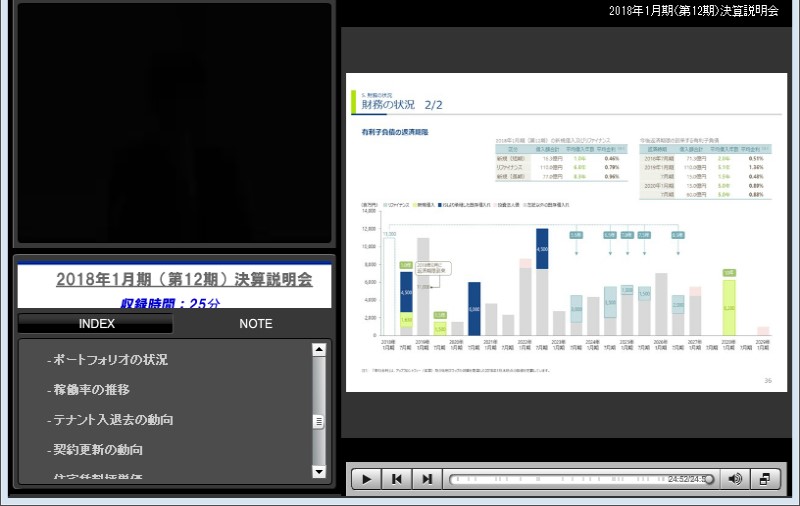Click the playback seek bar
Screen dimensions: 800x506
[x=582, y=479]
